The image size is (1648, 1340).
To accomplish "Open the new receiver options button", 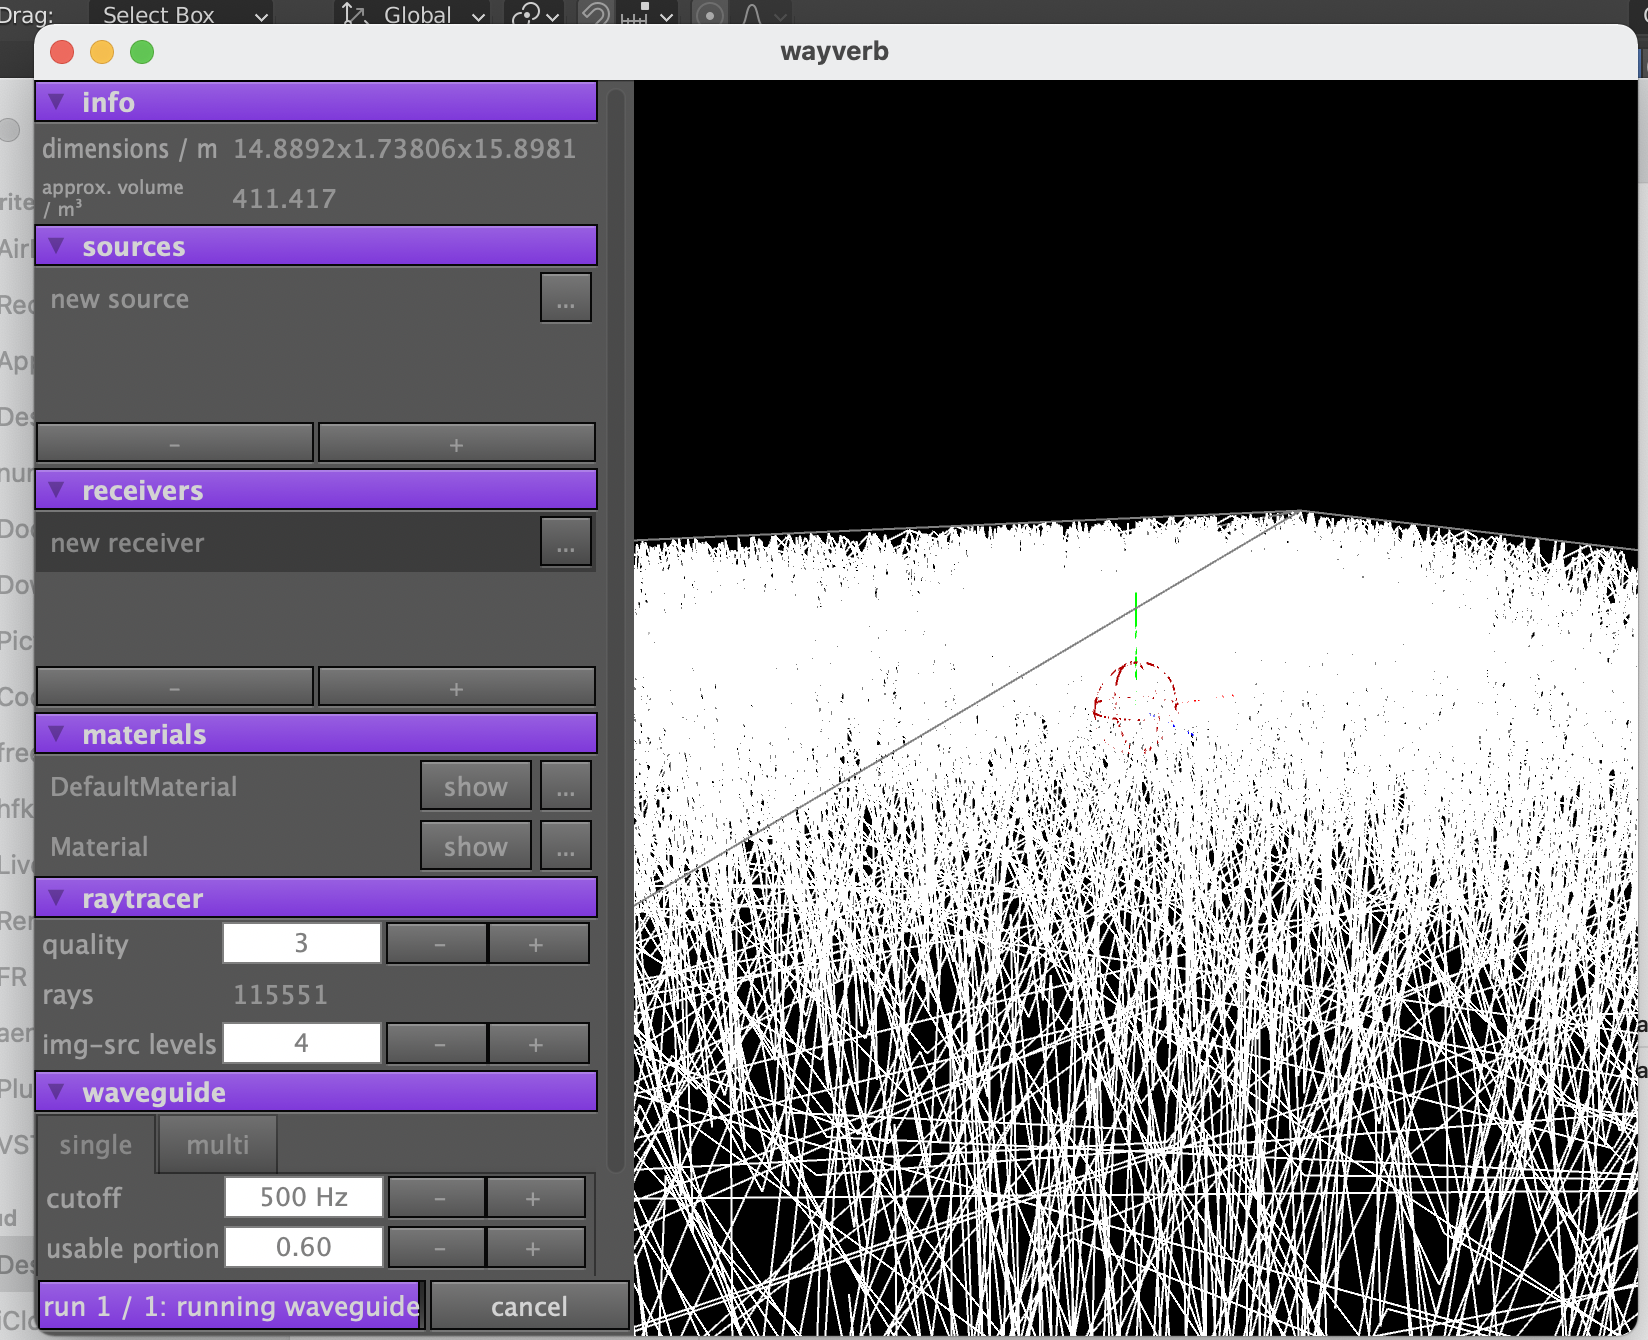I will [565, 543].
